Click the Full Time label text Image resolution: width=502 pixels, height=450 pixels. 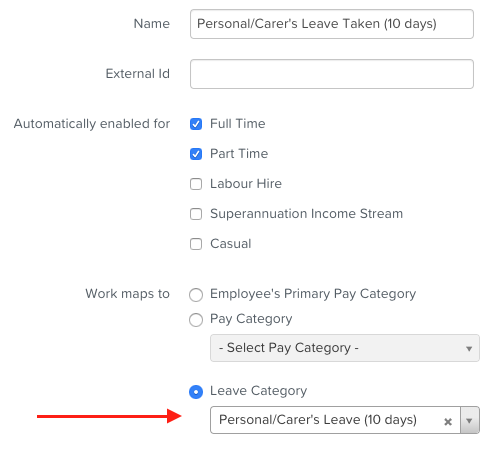pyautogui.click(x=238, y=124)
